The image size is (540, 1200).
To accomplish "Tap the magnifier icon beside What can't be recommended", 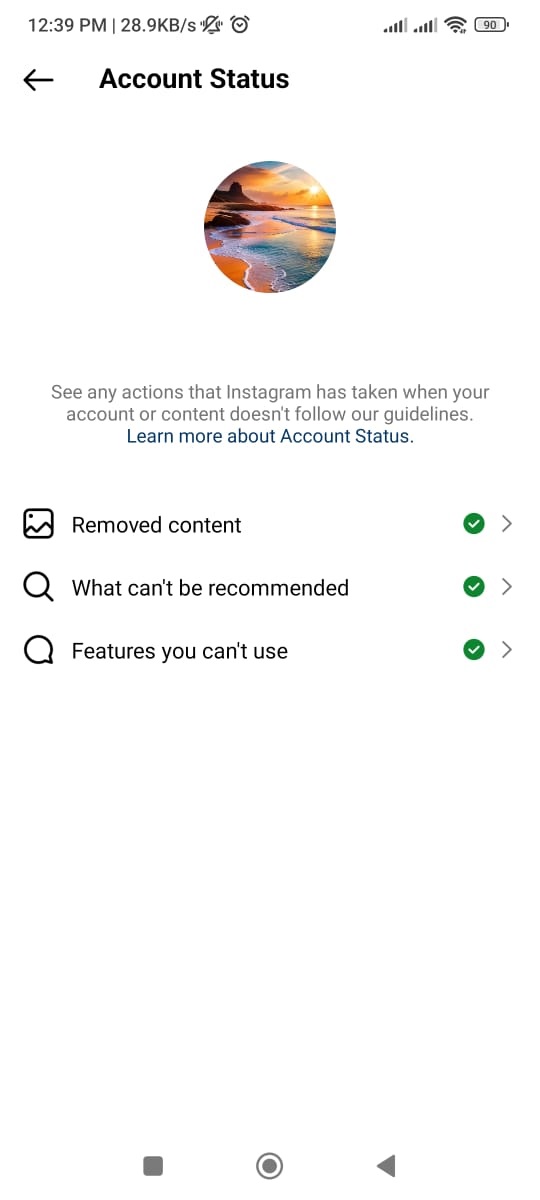I will (38, 587).
